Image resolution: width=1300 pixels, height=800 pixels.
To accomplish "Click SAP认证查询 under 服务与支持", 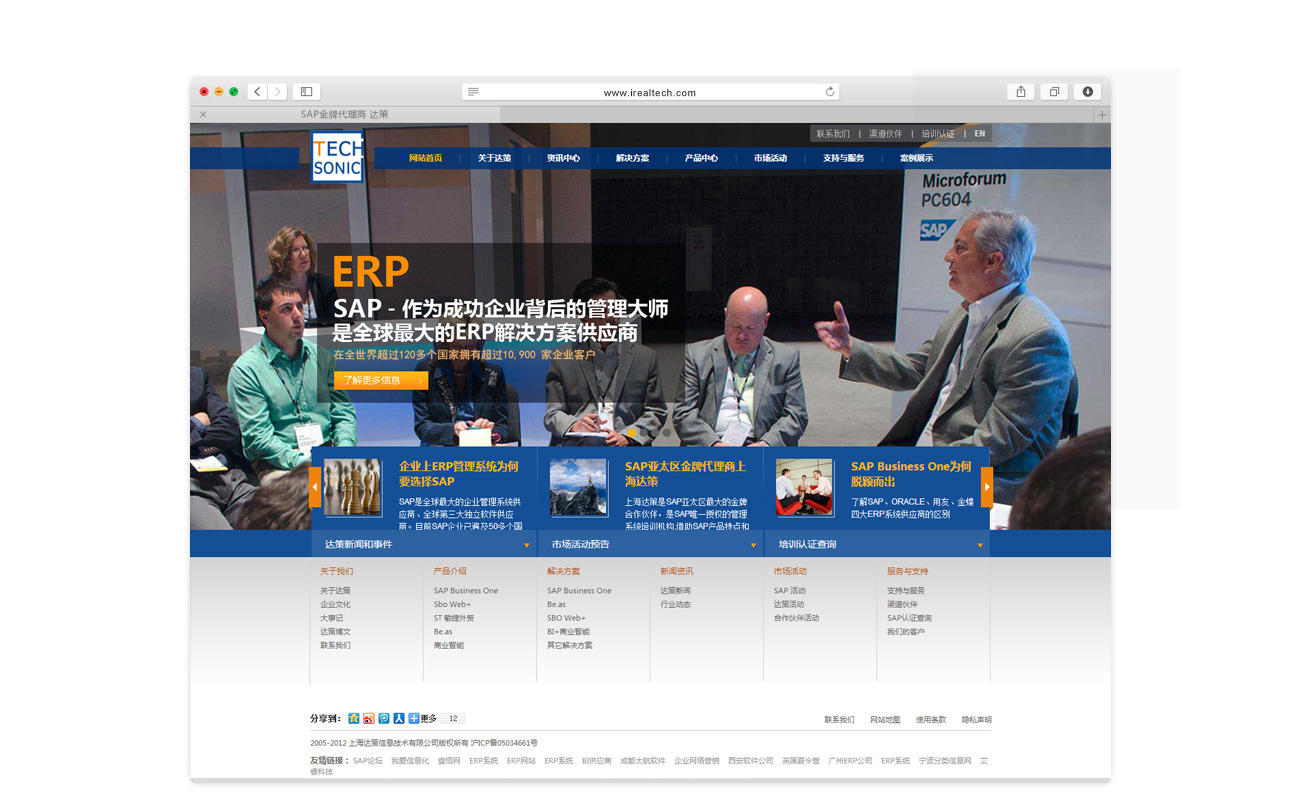I will pyautogui.click(x=909, y=618).
